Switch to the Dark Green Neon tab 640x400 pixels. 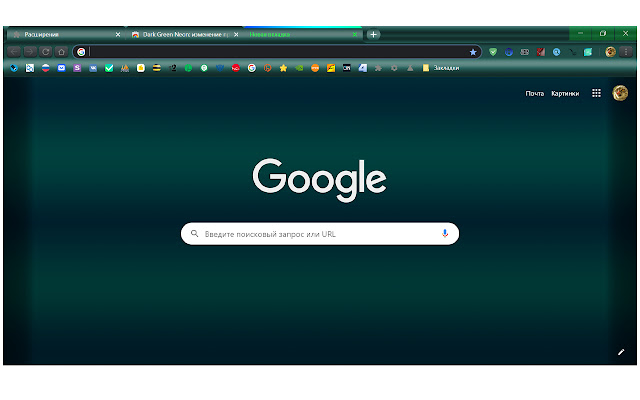click(184, 34)
